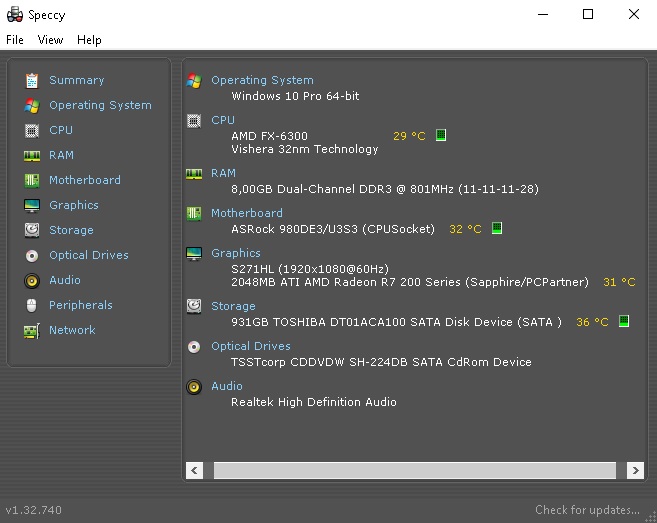Click the Audio speaker icon in sidebar

coord(32,281)
